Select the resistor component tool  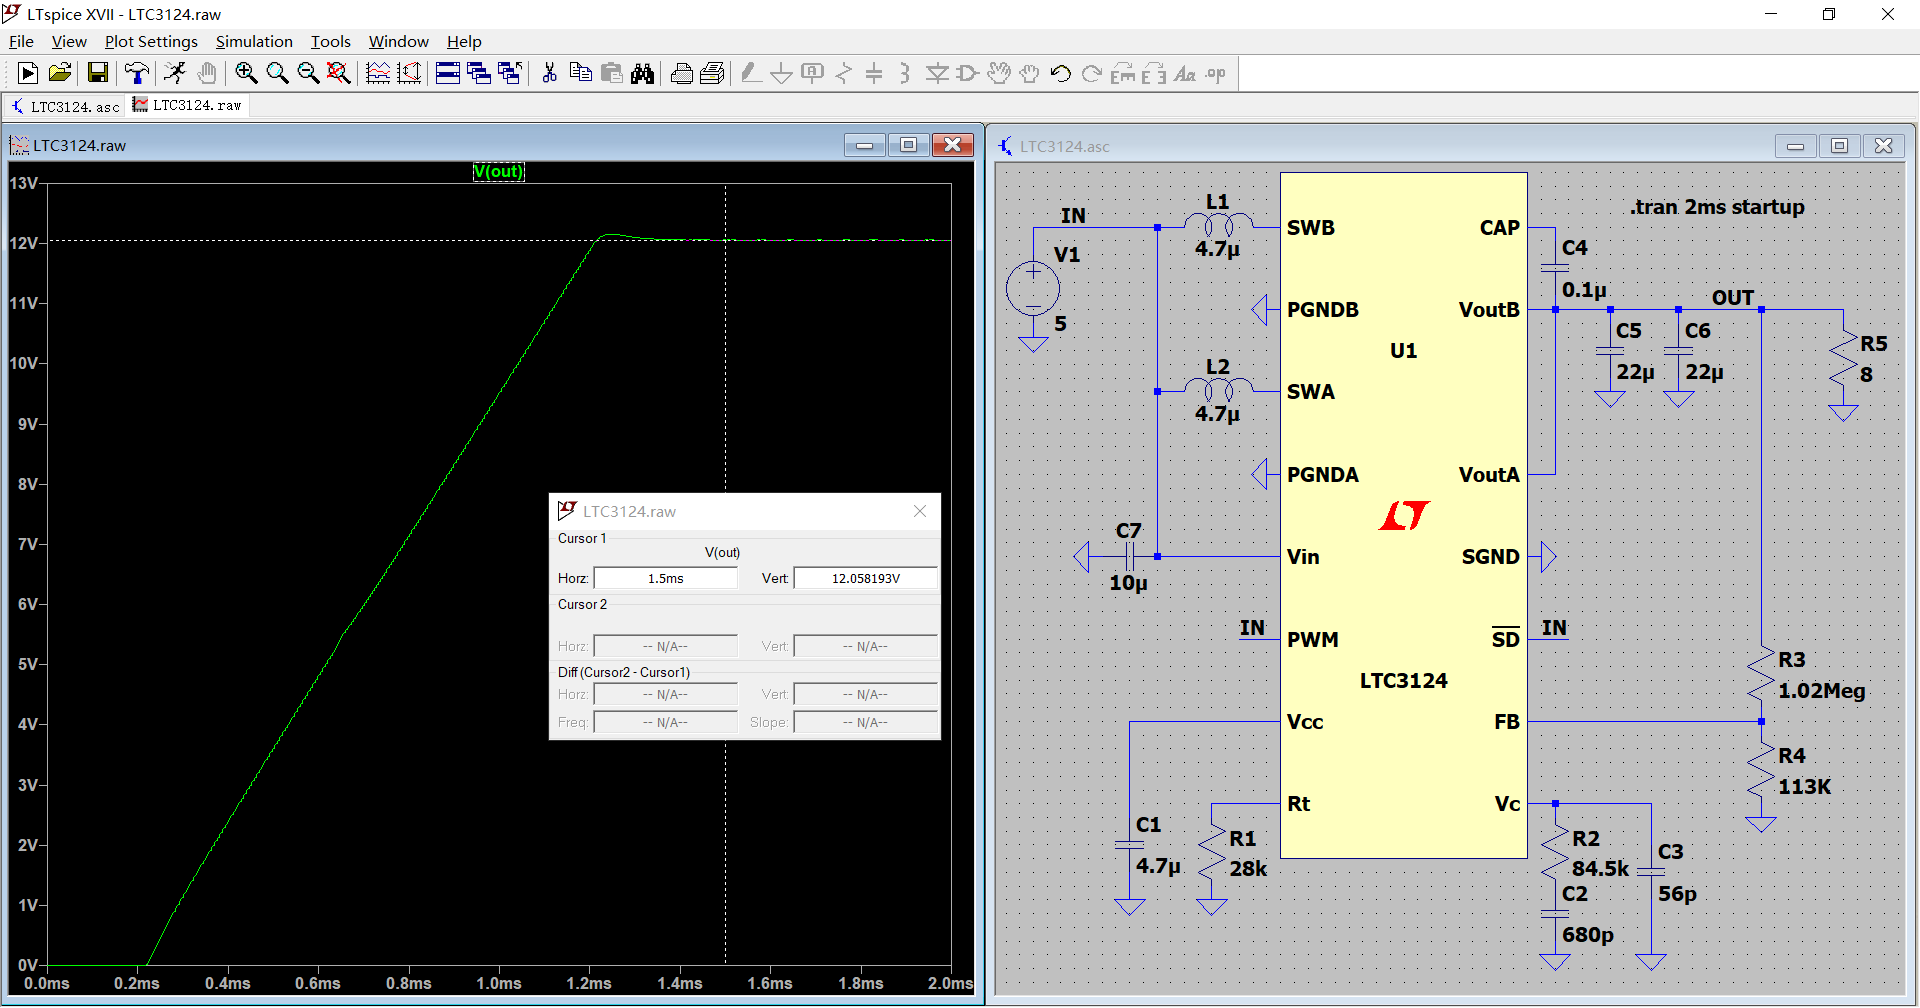click(844, 73)
